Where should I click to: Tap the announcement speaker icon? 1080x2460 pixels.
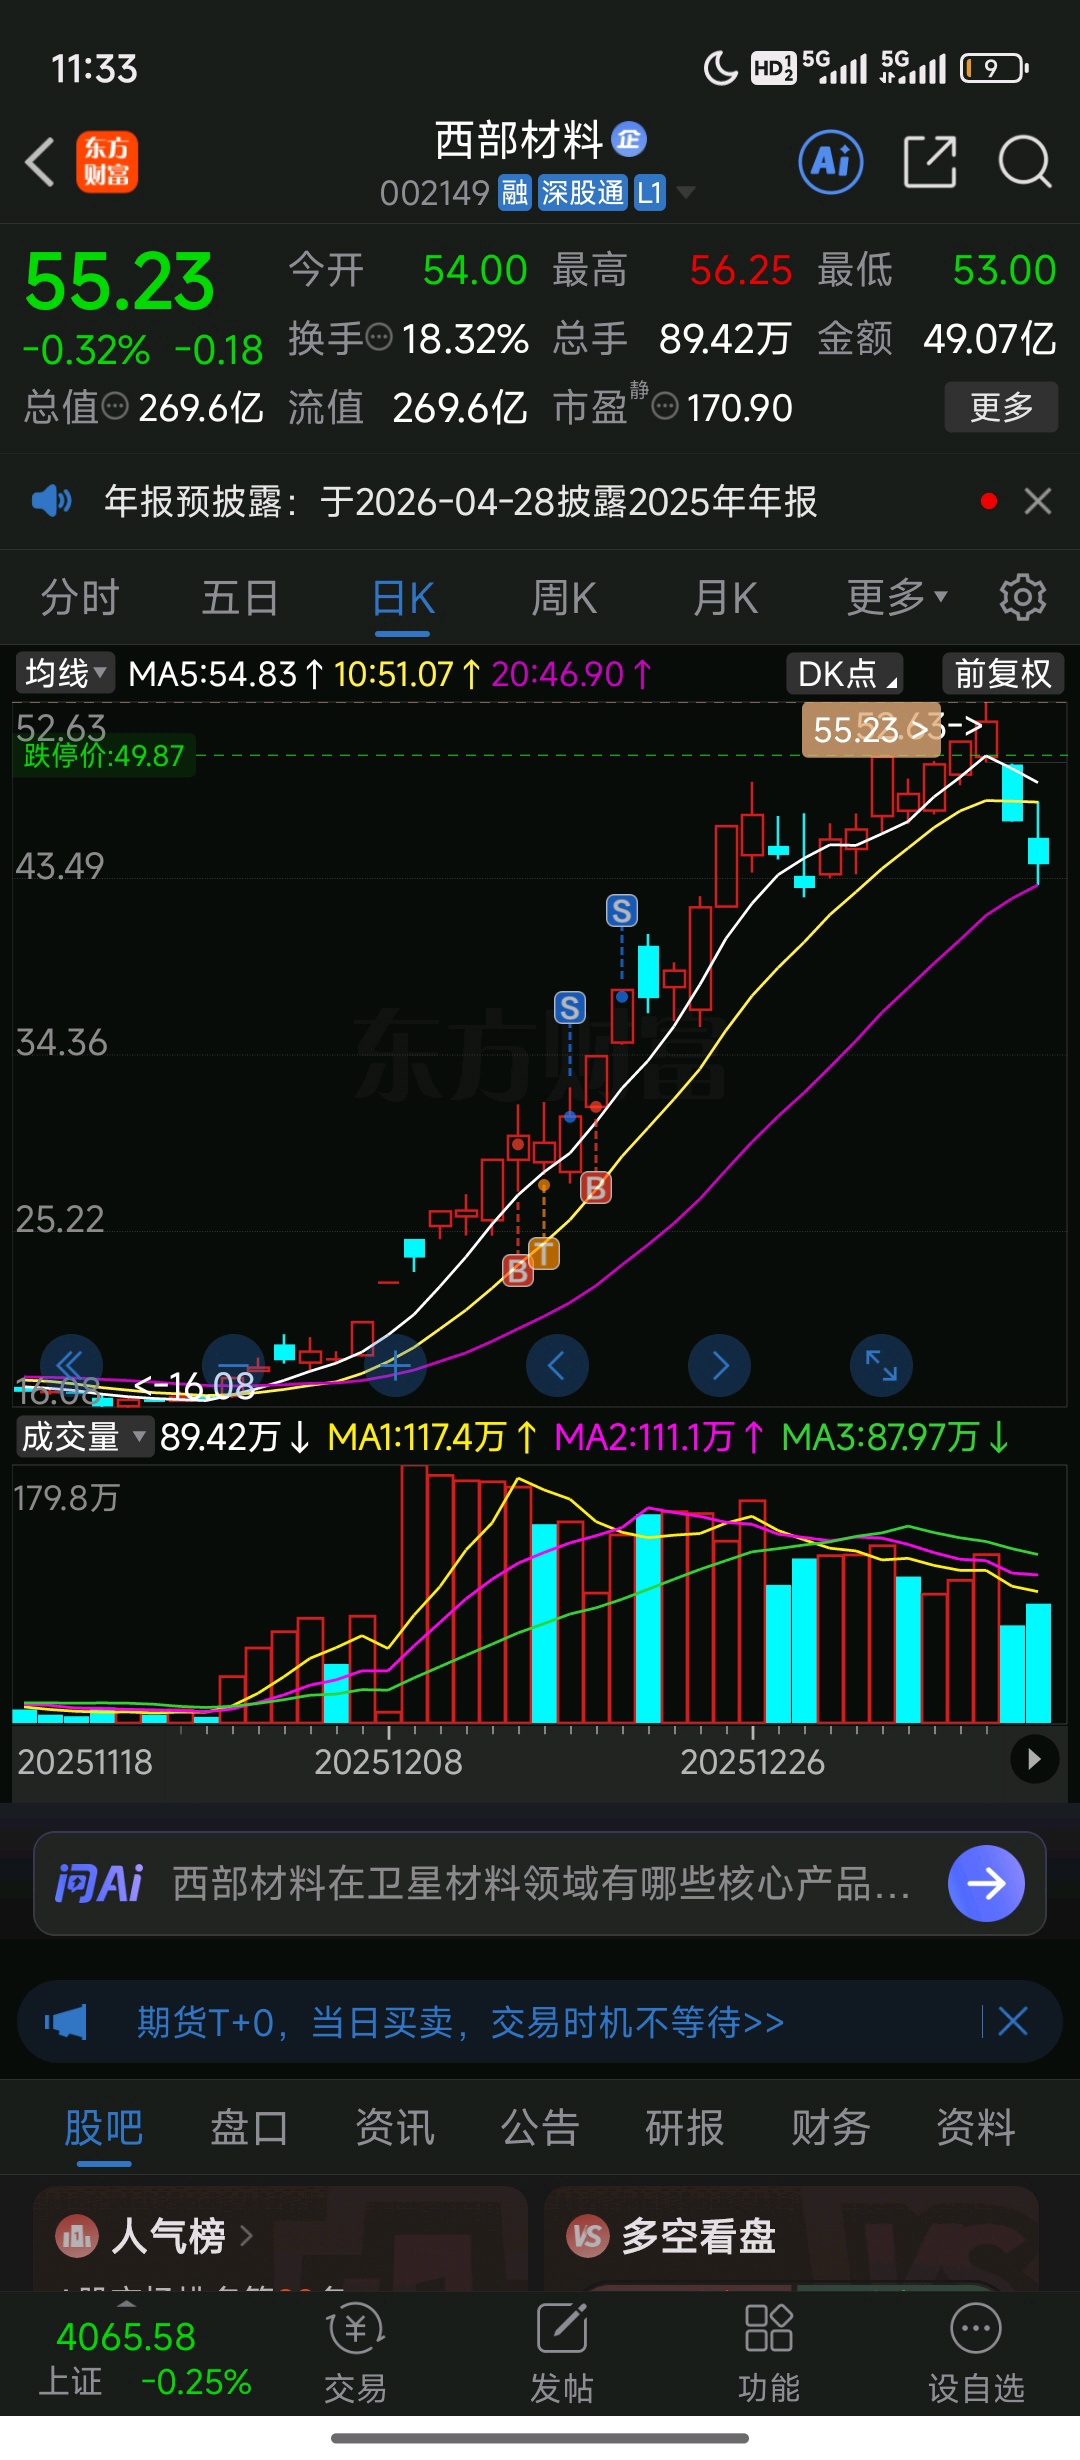(51, 500)
